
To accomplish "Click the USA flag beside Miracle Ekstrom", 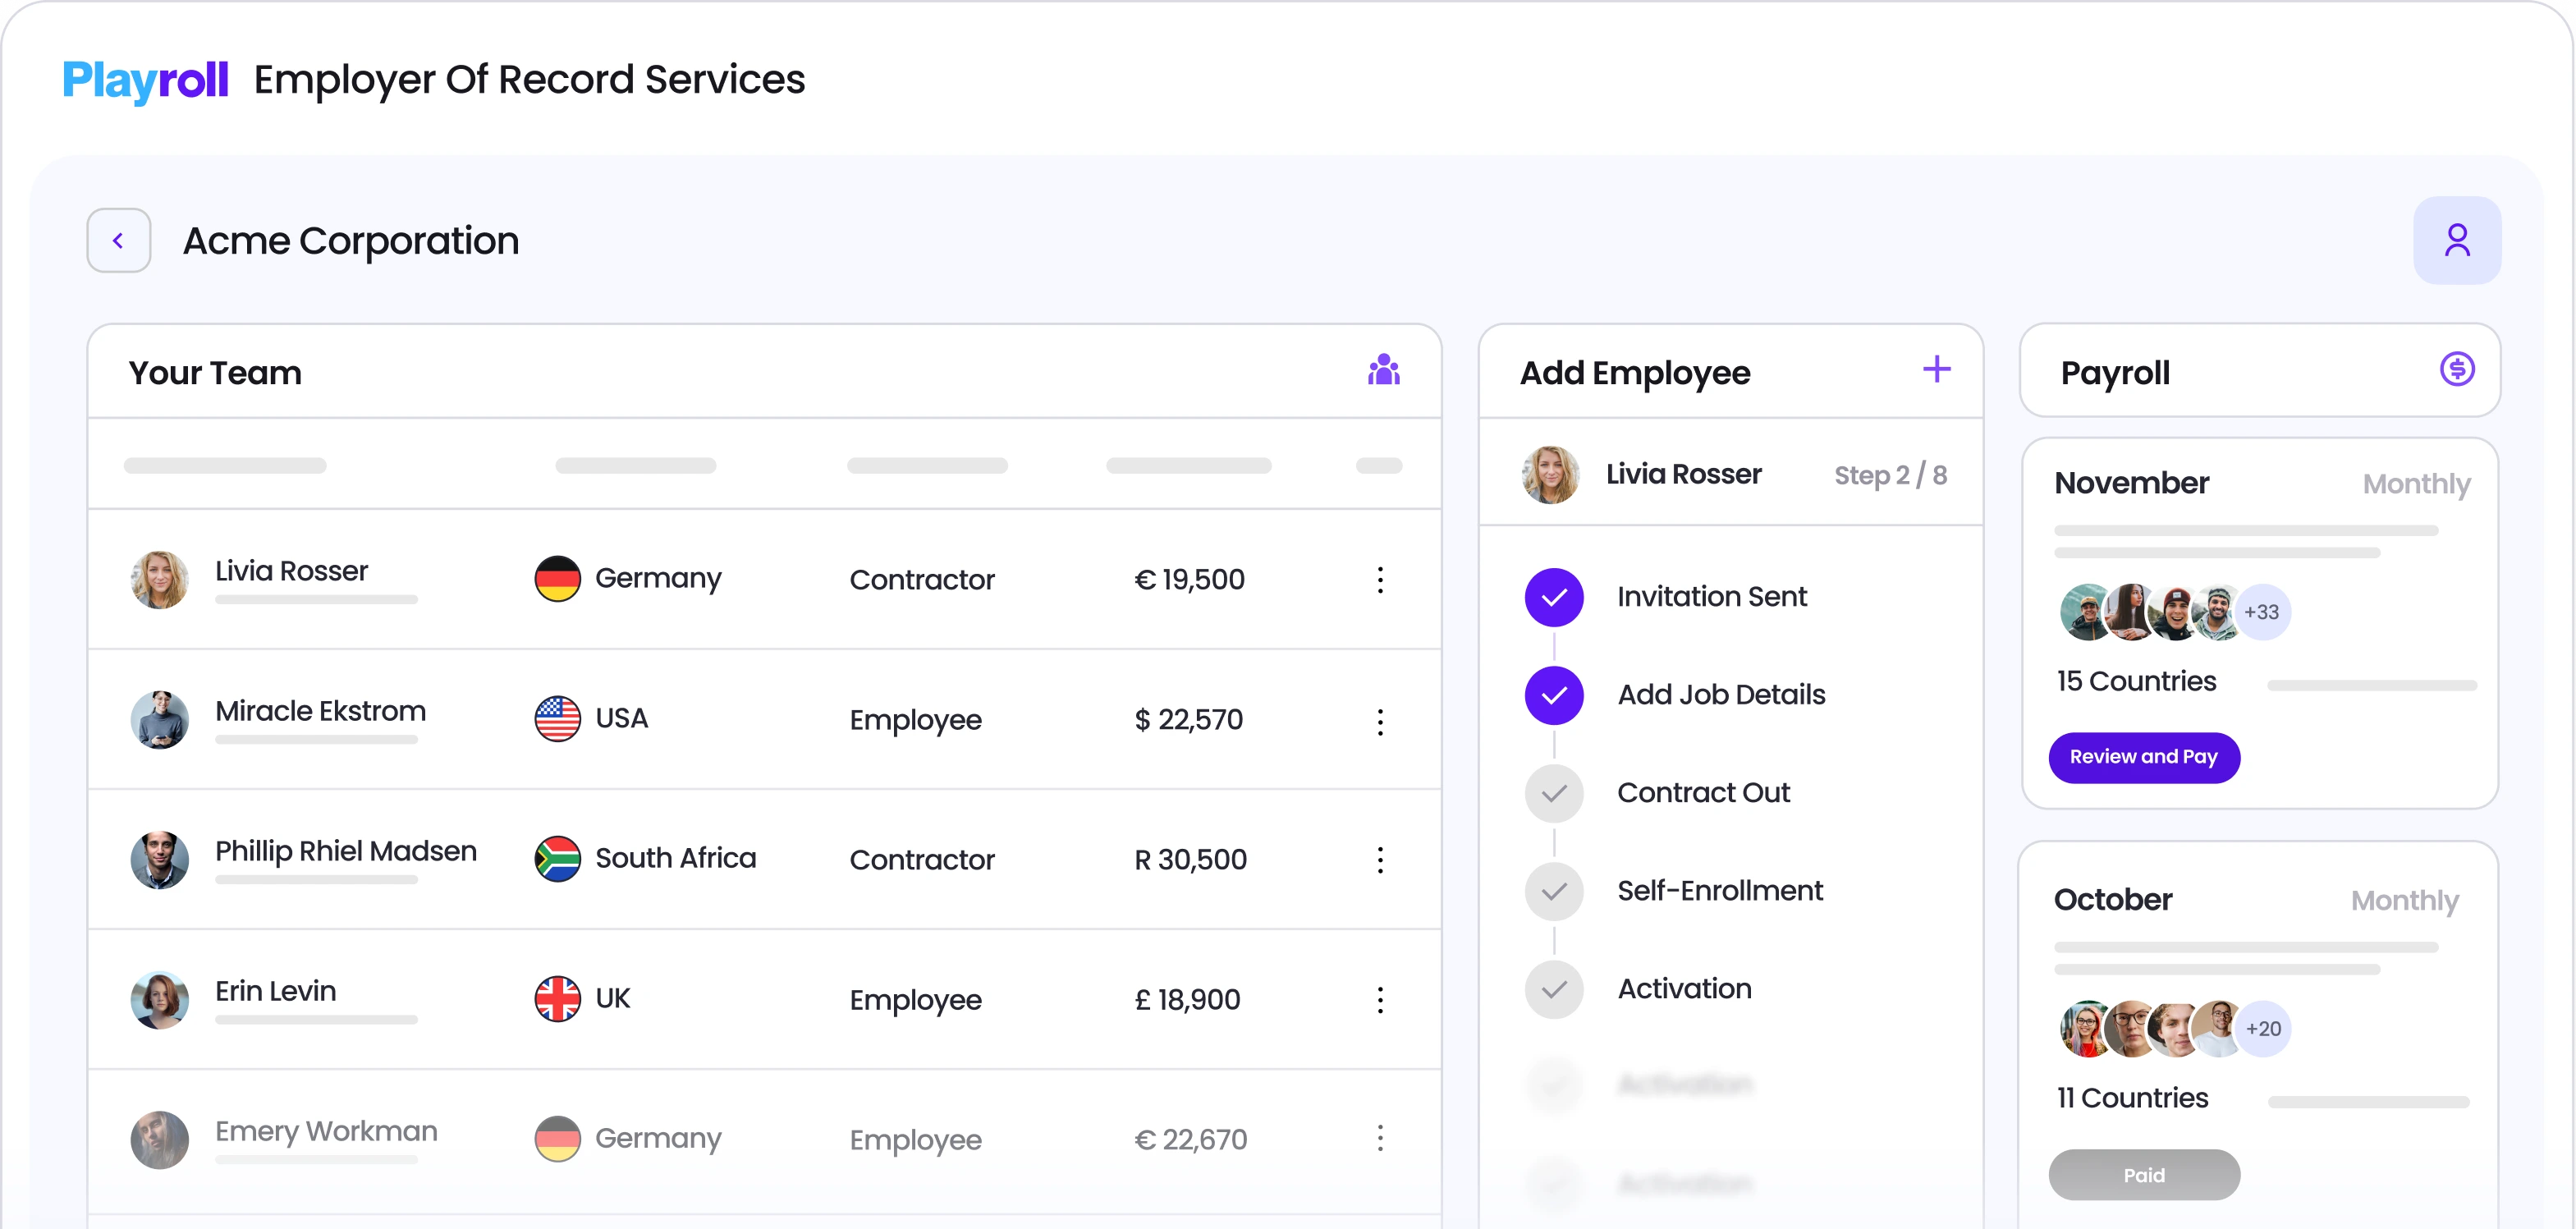I will pos(557,718).
